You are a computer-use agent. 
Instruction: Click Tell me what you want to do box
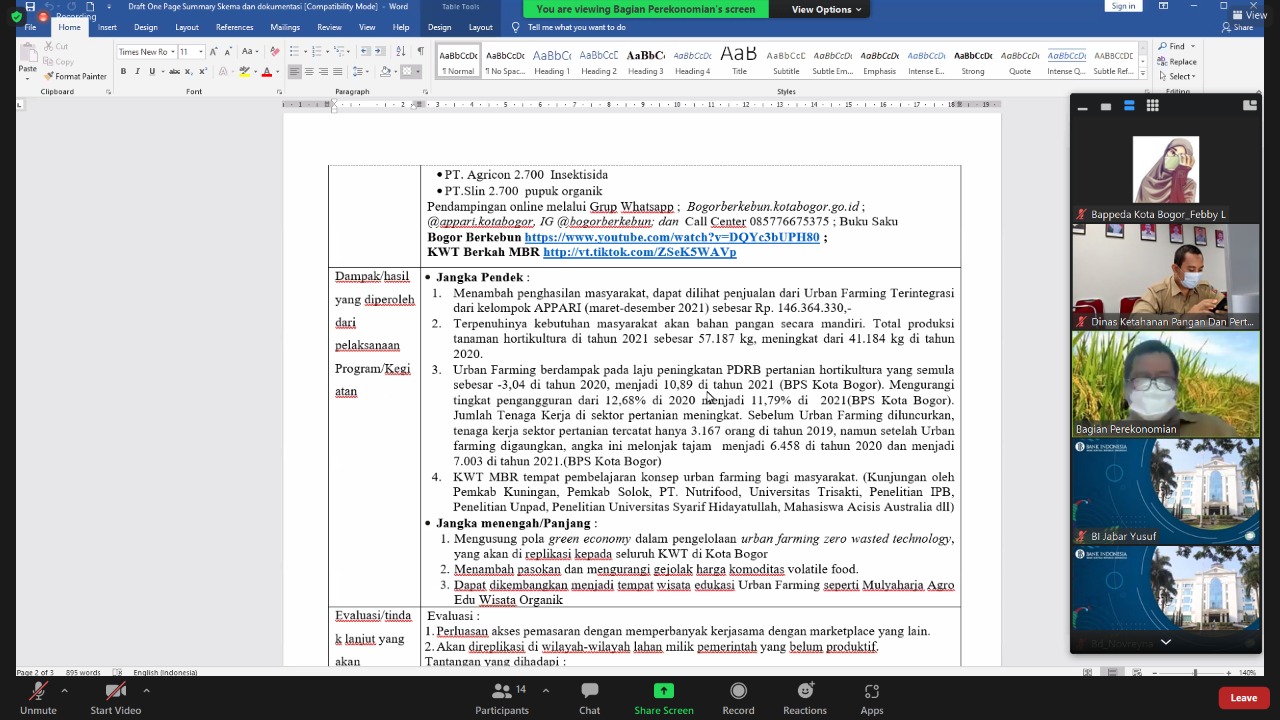pyautogui.click(x=576, y=27)
